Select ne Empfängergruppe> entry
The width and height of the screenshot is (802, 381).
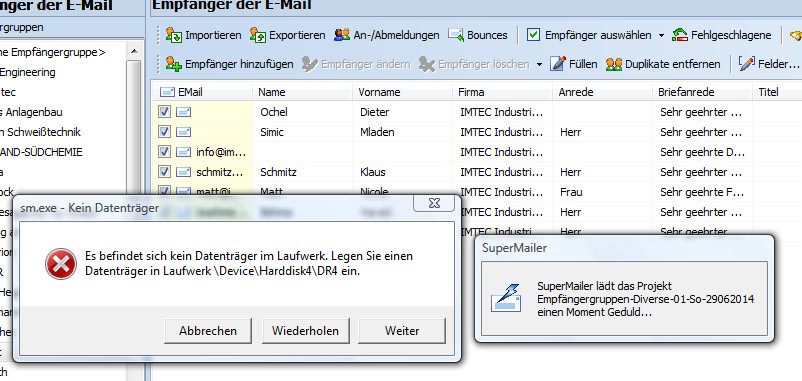point(53,52)
